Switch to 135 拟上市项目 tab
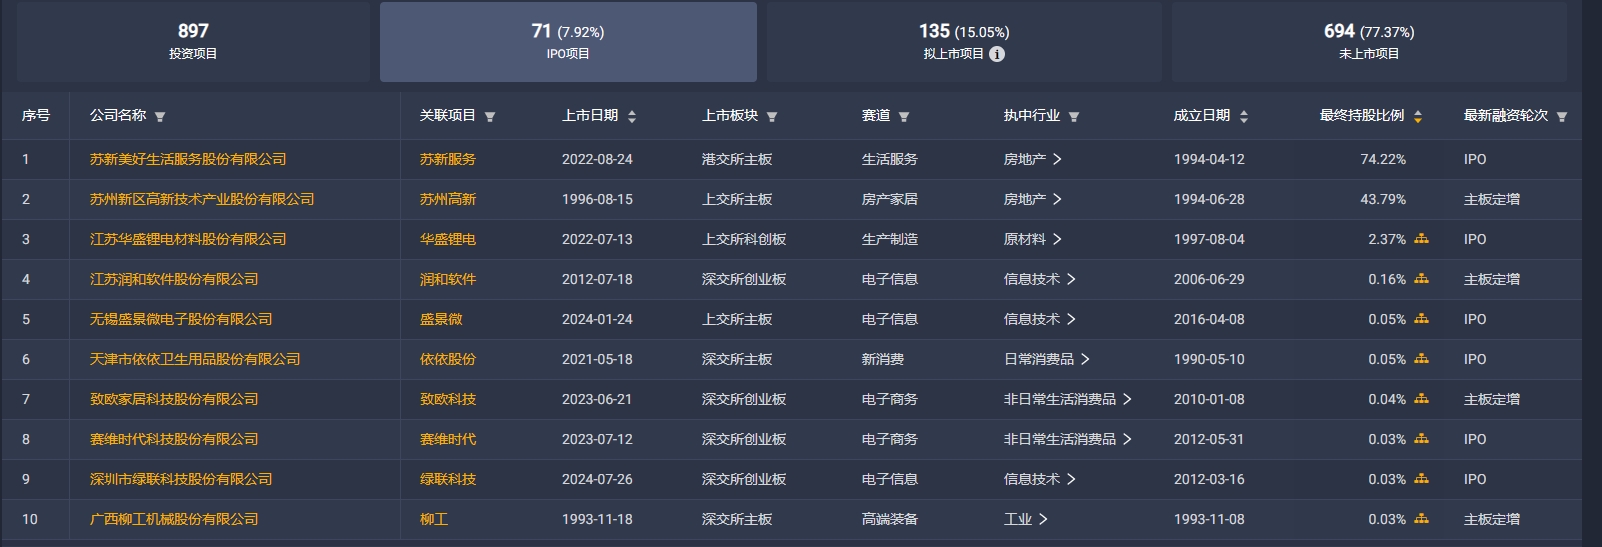The height and width of the screenshot is (547, 1602). tap(964, 41)
